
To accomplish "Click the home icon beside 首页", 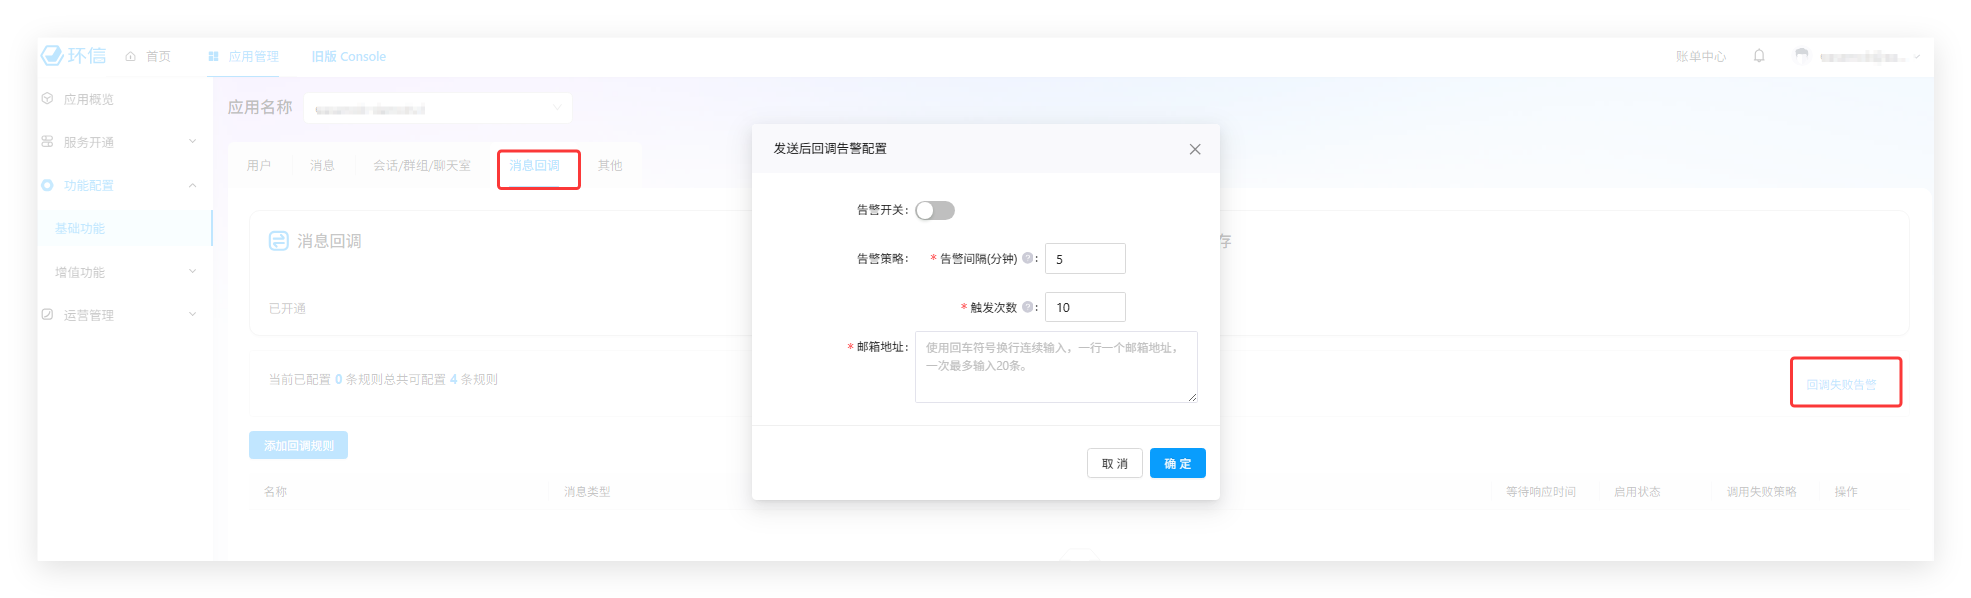I will pos(130,57).
